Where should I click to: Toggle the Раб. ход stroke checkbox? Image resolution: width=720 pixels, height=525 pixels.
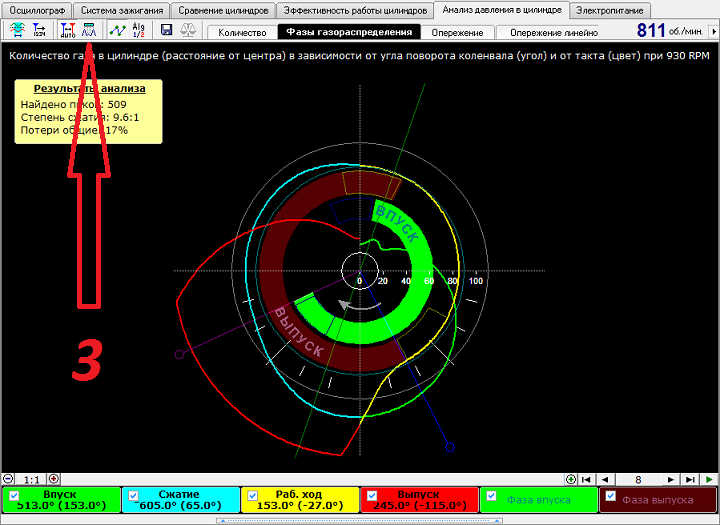(253, 496)
